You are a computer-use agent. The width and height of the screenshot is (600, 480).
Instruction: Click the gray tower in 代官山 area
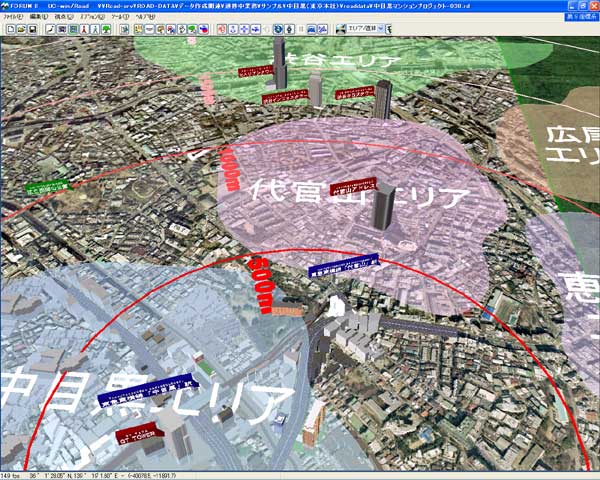[383, 207]
